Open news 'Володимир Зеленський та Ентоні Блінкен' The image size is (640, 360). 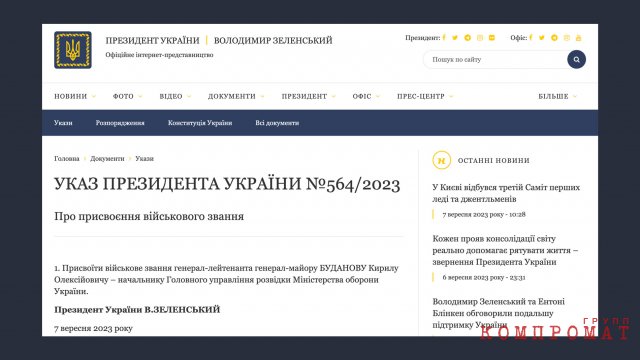coord(499,313)
